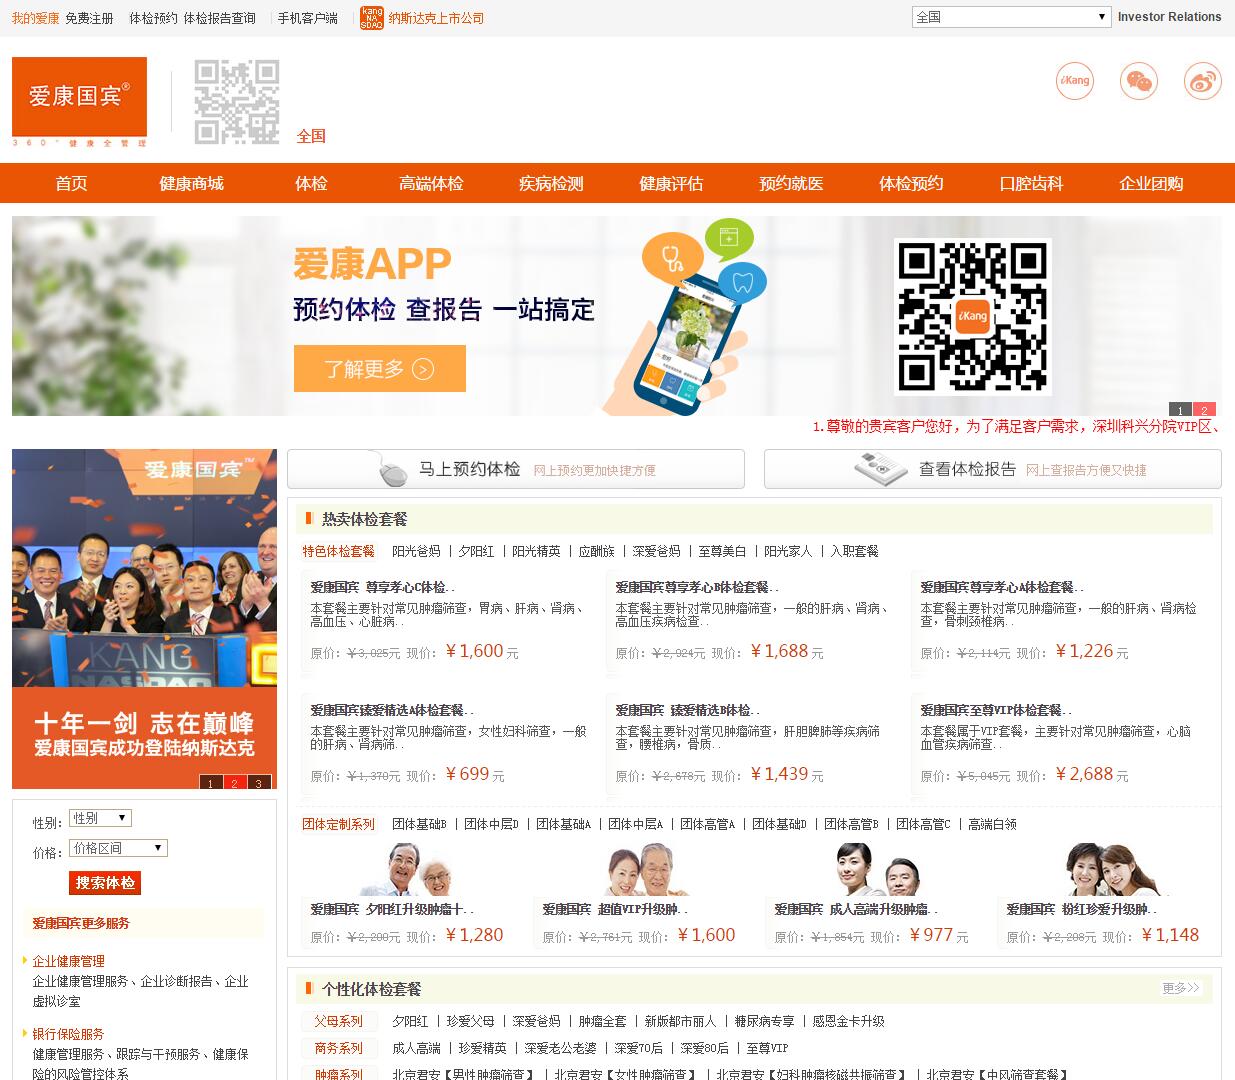Click the mouse icon on 马上预约体检
The height and width of the screenshot is (1080, 1235).
click(390, 469)
